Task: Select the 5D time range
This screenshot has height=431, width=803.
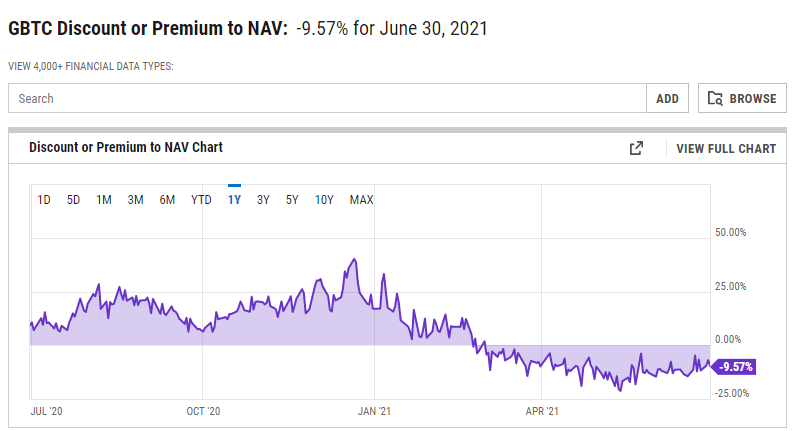Action: pyautogui.click(x=74, y=200)
